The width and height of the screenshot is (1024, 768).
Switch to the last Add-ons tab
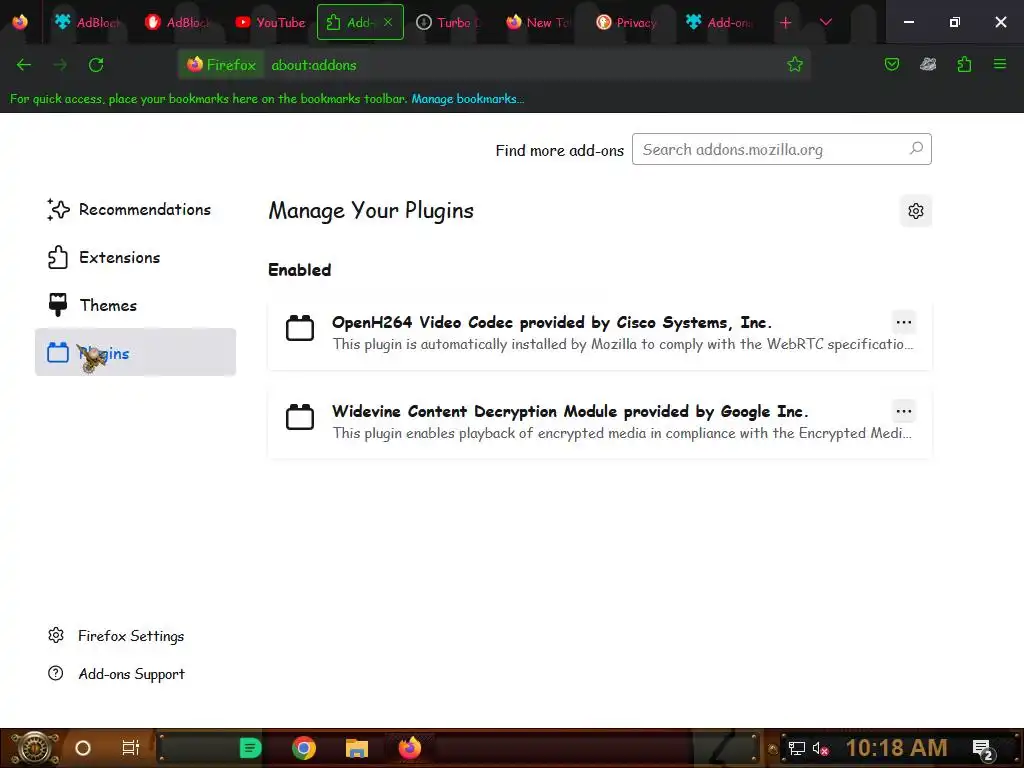coord(720,22)
